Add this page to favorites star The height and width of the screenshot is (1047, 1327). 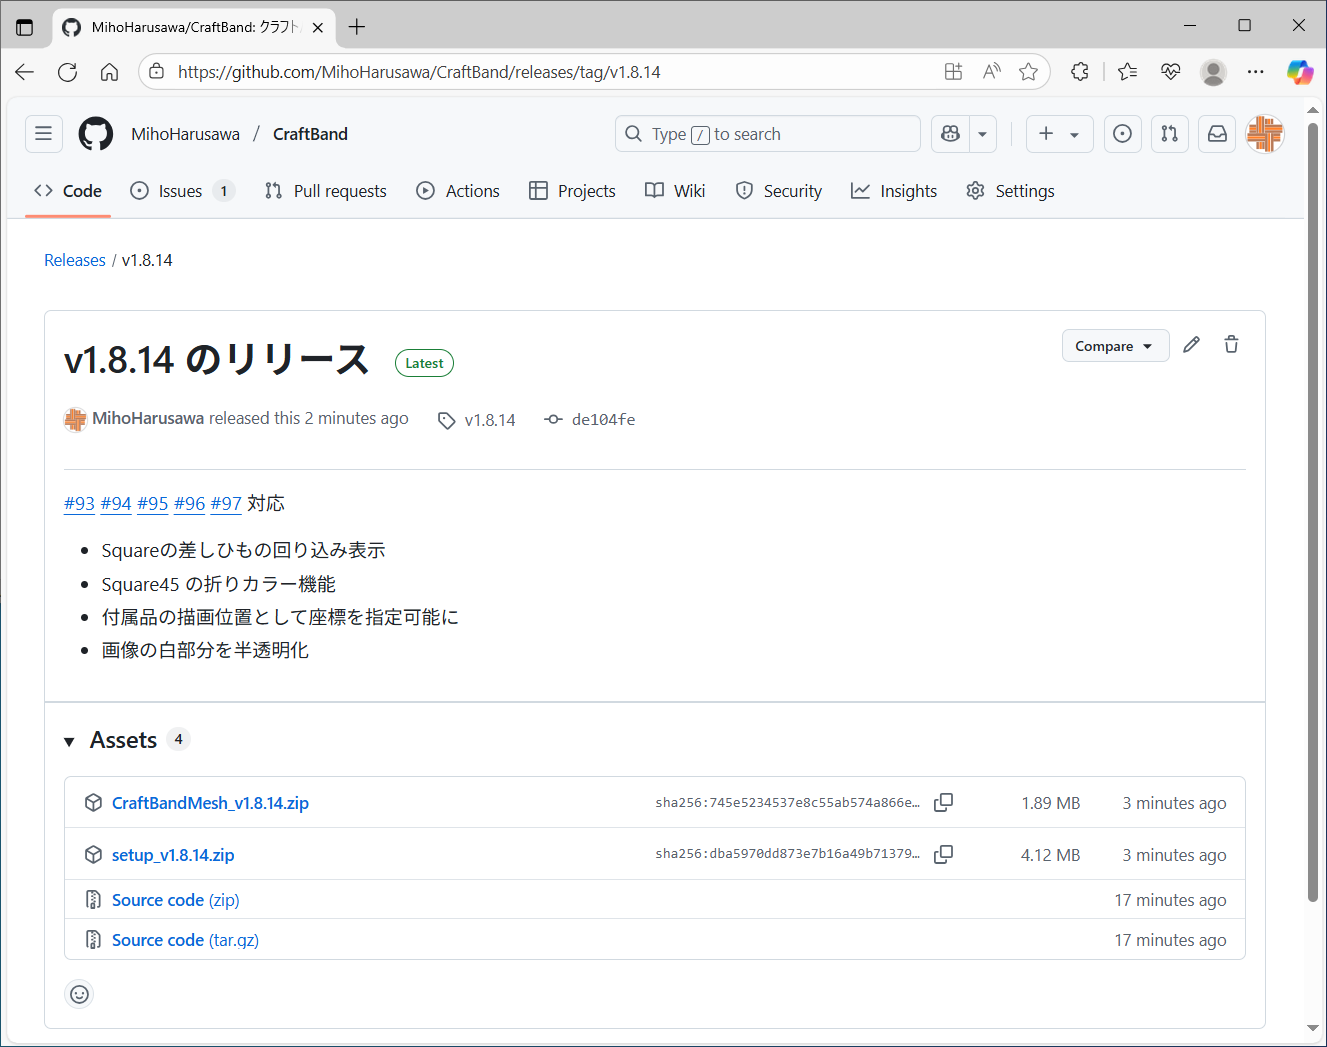coord(1028,72)
